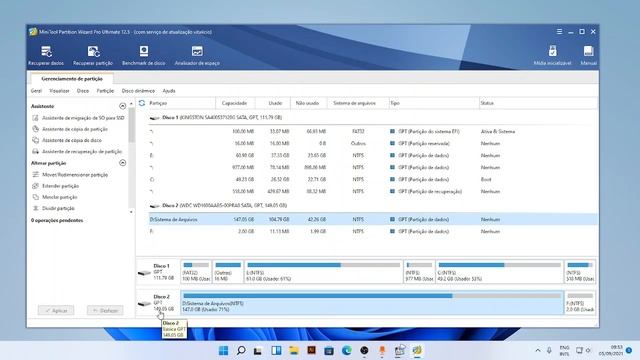Click the Mesclar partição icon
640x360 pixels.
tap(36, 197)
